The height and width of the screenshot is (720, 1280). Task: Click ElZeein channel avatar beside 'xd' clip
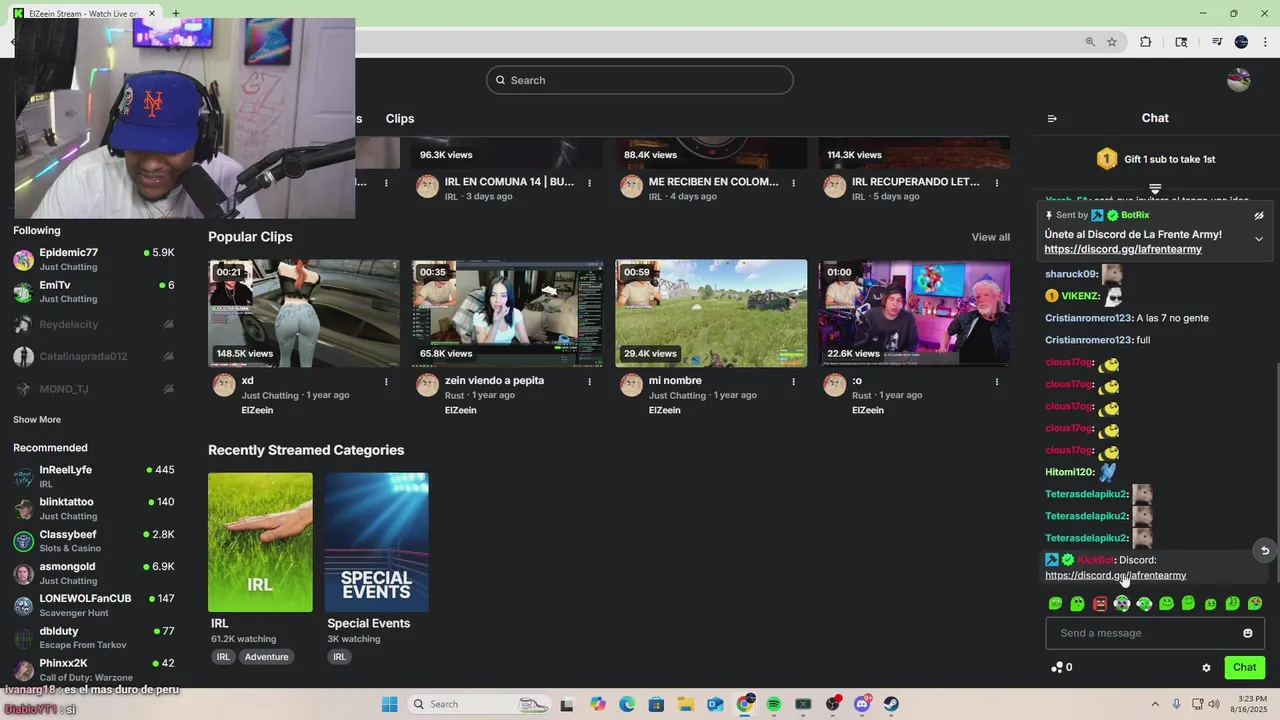click(x=224, y=385)
